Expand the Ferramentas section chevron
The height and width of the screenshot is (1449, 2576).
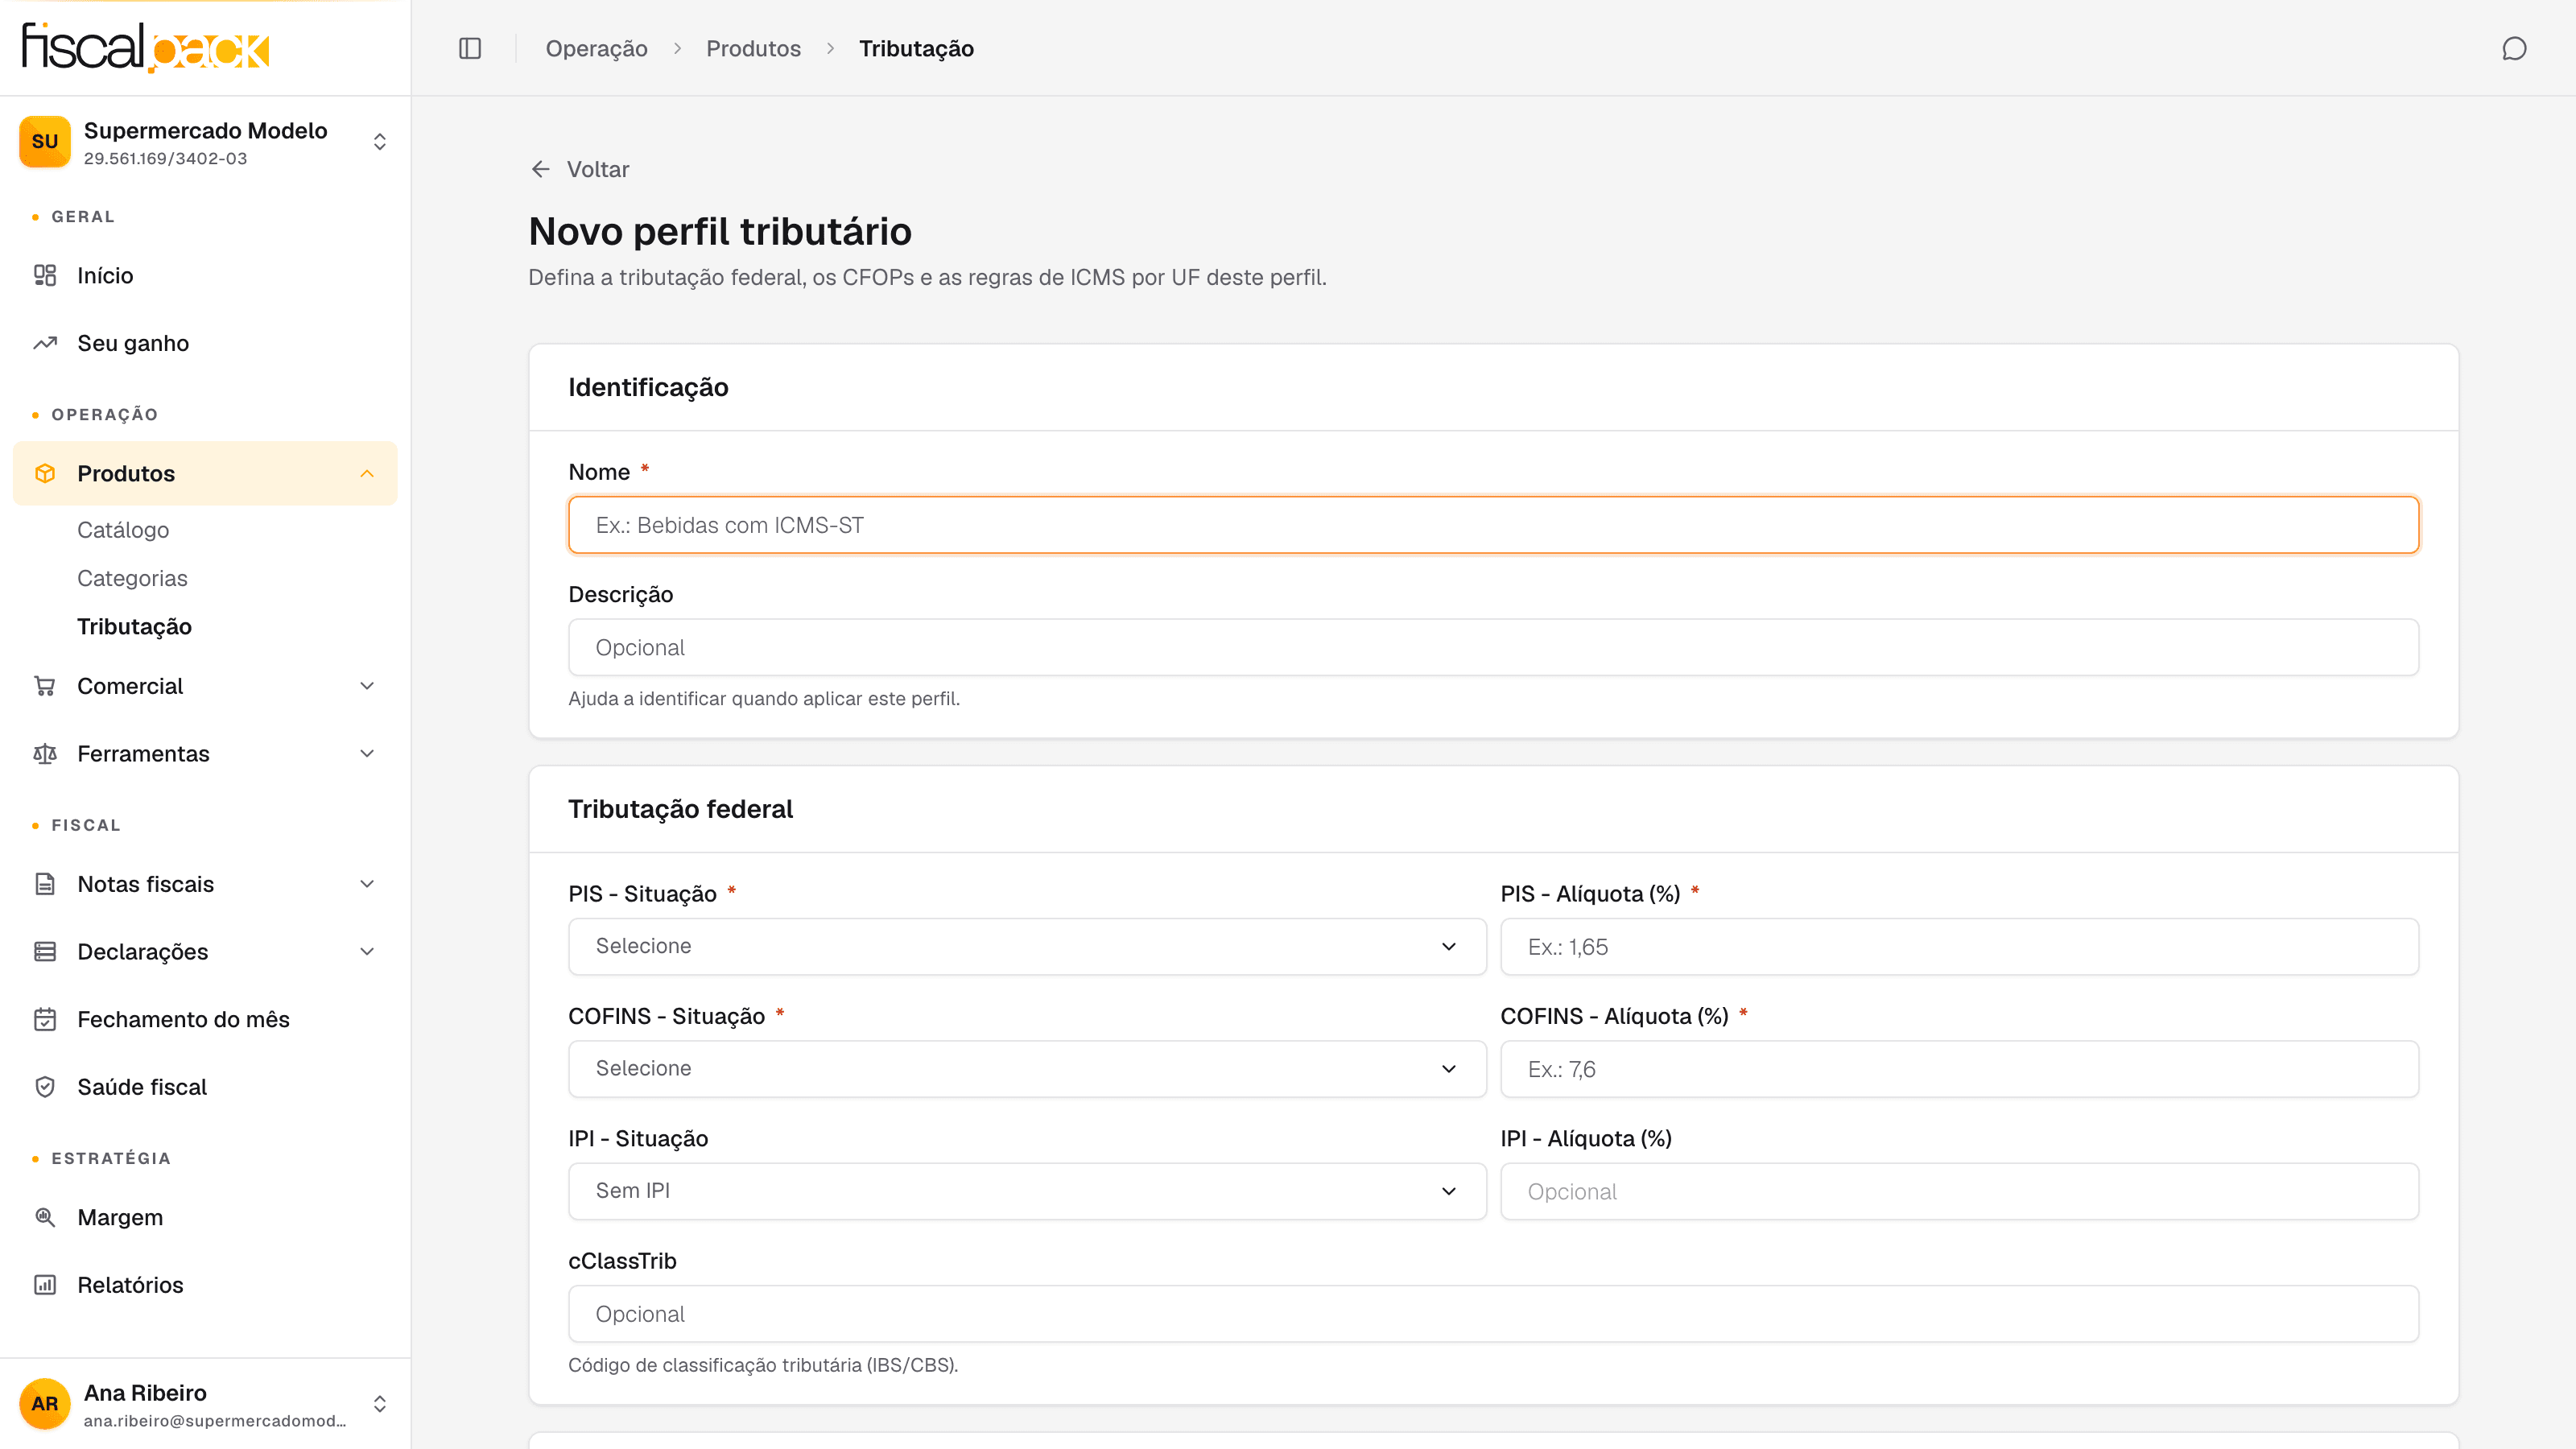367,754
